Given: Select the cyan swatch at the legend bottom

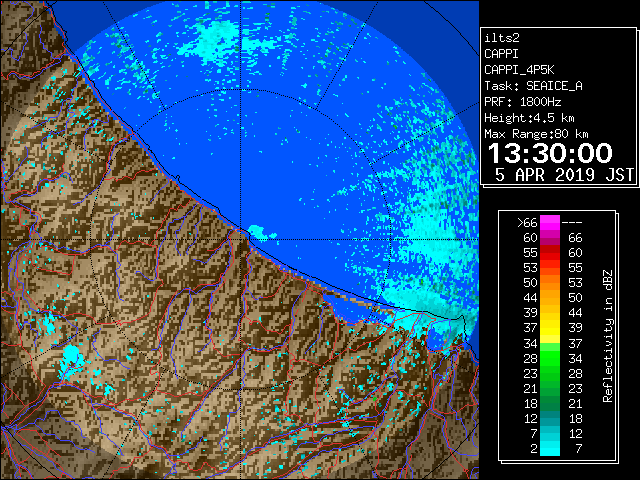Looking at the screenshot, I should point(550,448).
